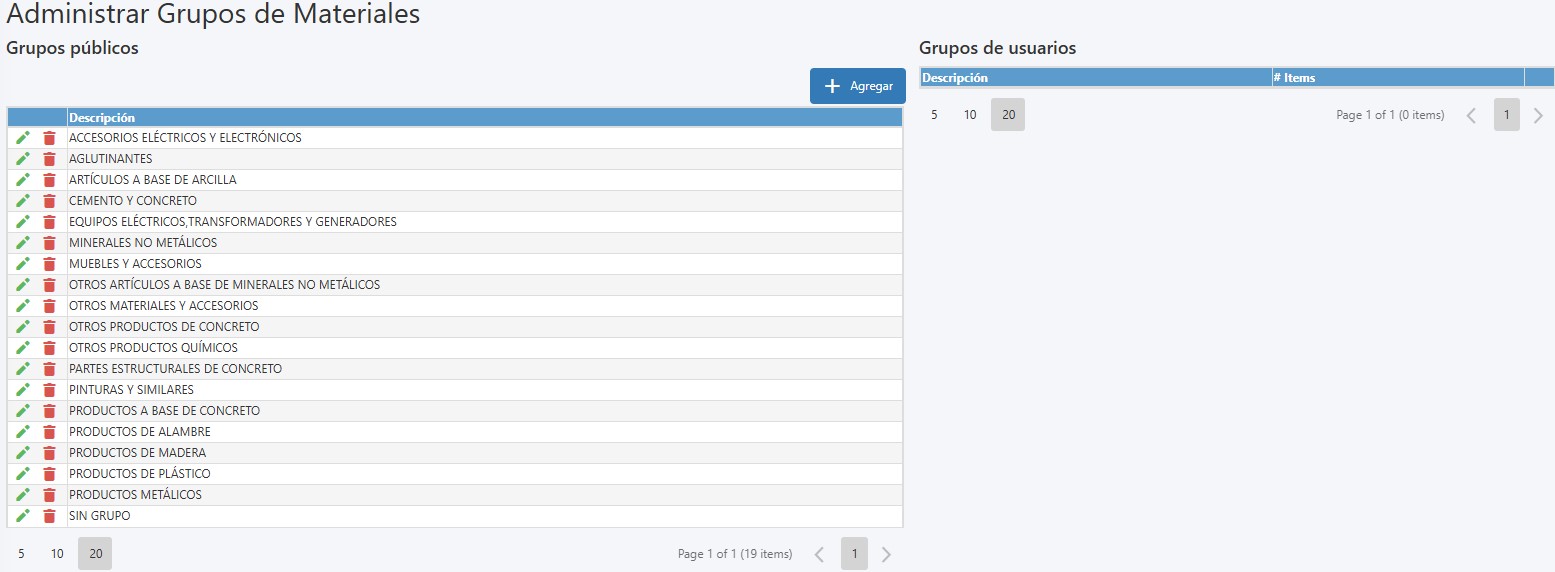Viewport: 1555px width, 572px height.
Task: Delete the PRODUCTOS METÁLICOS group
Action: (49, 495)
